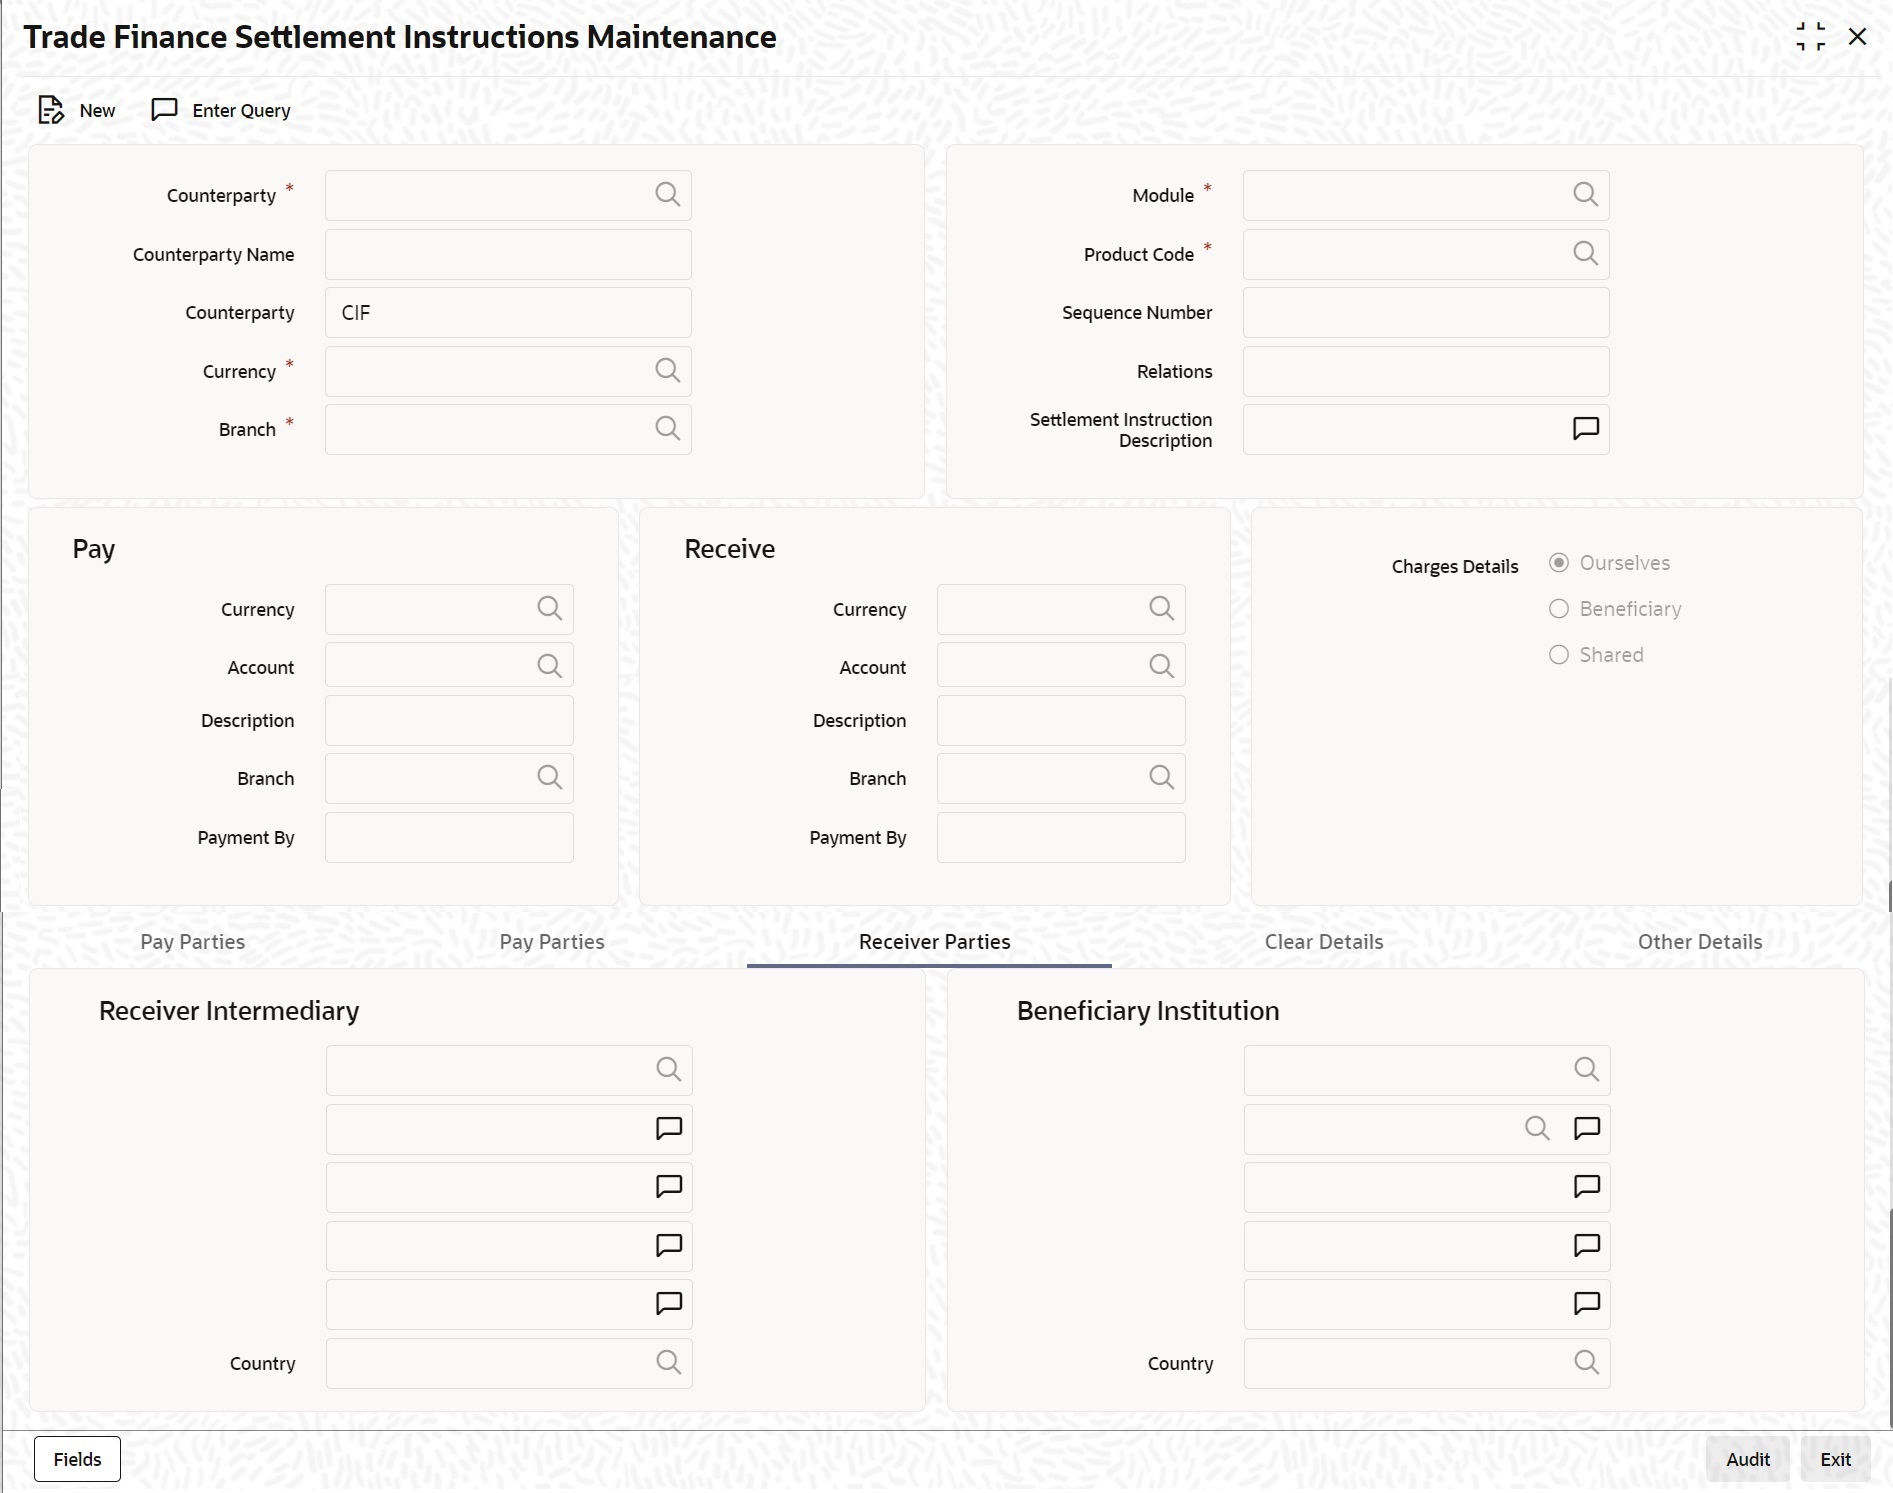Select the Ourselves charges option
The height and width of the screenshot is (1493, 1893).
[x=1558, y=563]
